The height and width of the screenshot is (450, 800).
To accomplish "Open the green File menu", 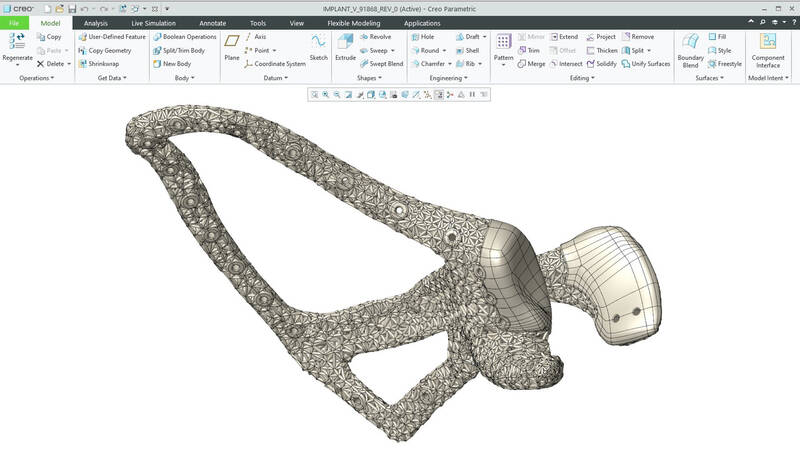I will [x=14, y=22].
